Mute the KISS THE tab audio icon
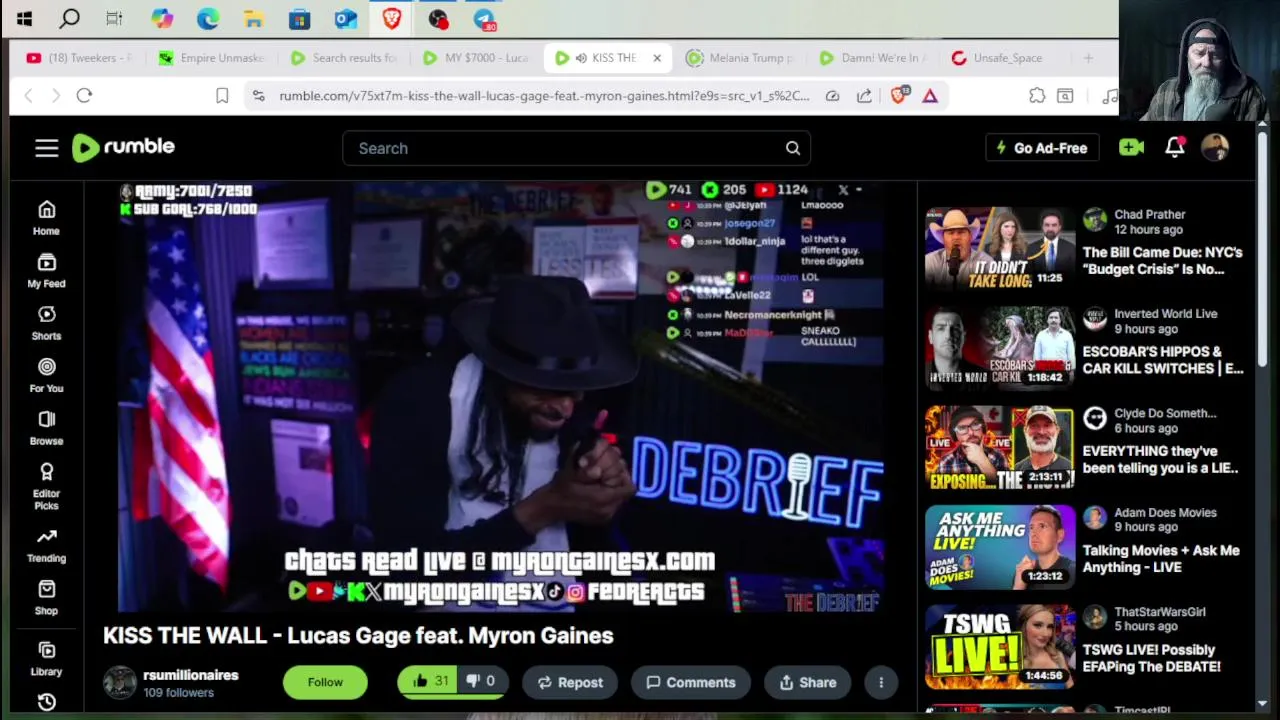The height and width of the screenshot is (720, 1280). (581, 58)
